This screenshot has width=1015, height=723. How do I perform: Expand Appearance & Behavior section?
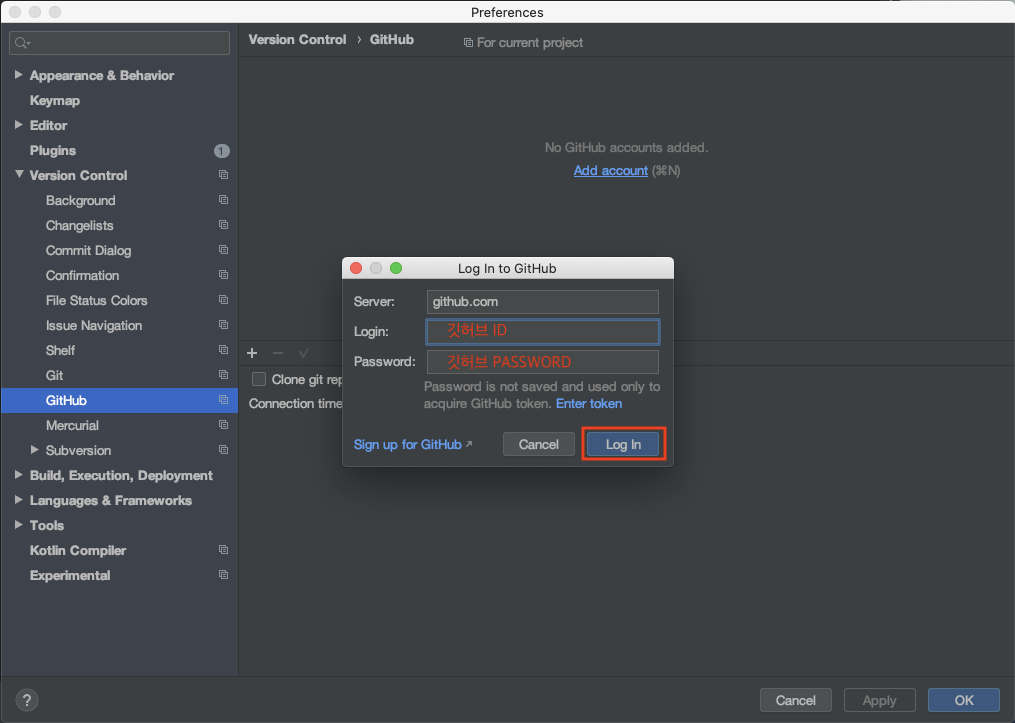click(x=19, y=75)
